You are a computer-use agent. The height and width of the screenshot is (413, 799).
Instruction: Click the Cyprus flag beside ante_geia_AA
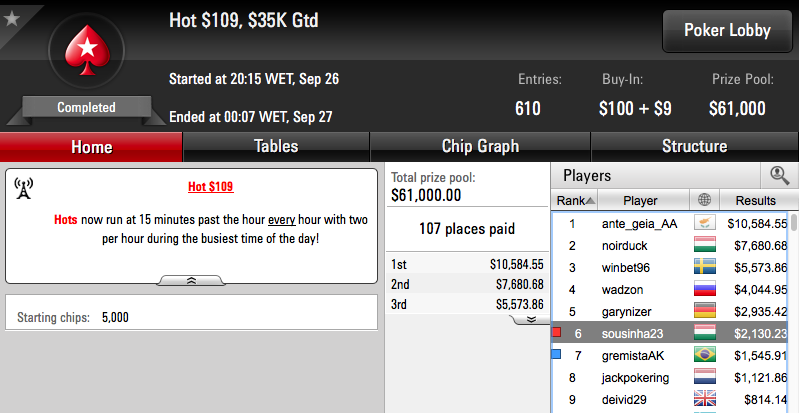705,223
